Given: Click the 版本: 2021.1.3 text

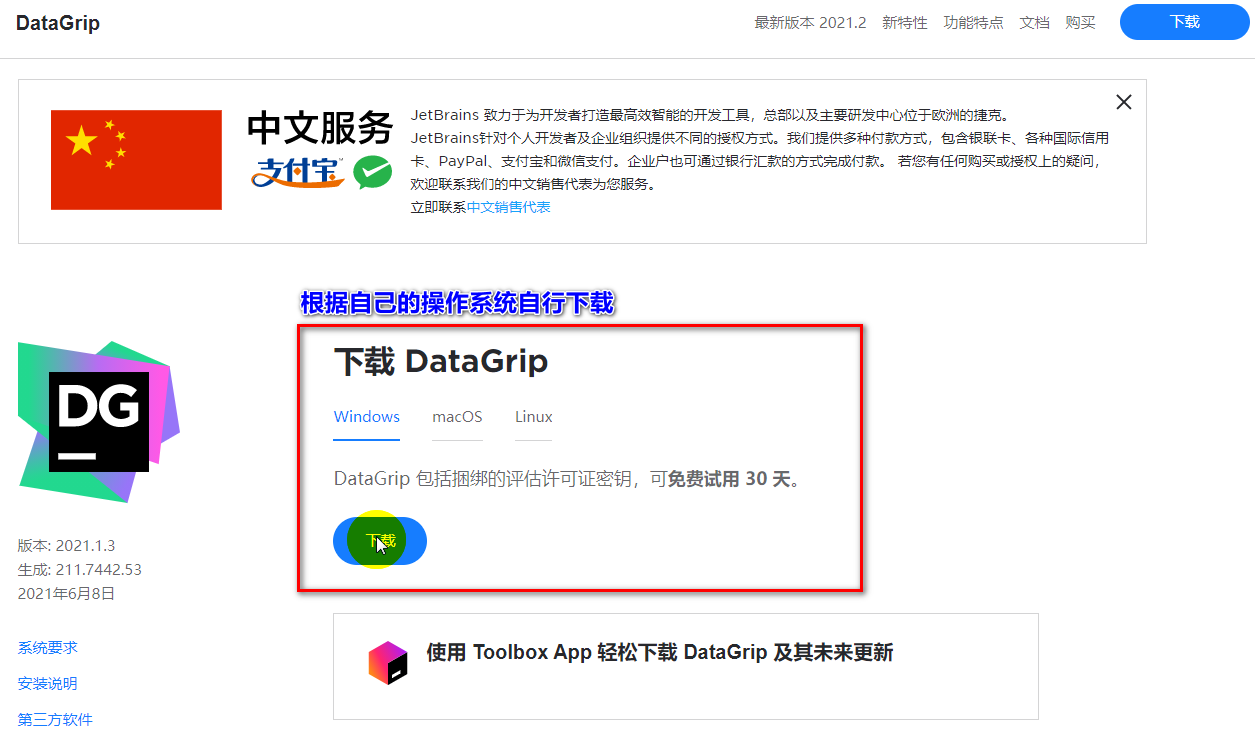Looking at the screenshot, I should pos(66,546).
